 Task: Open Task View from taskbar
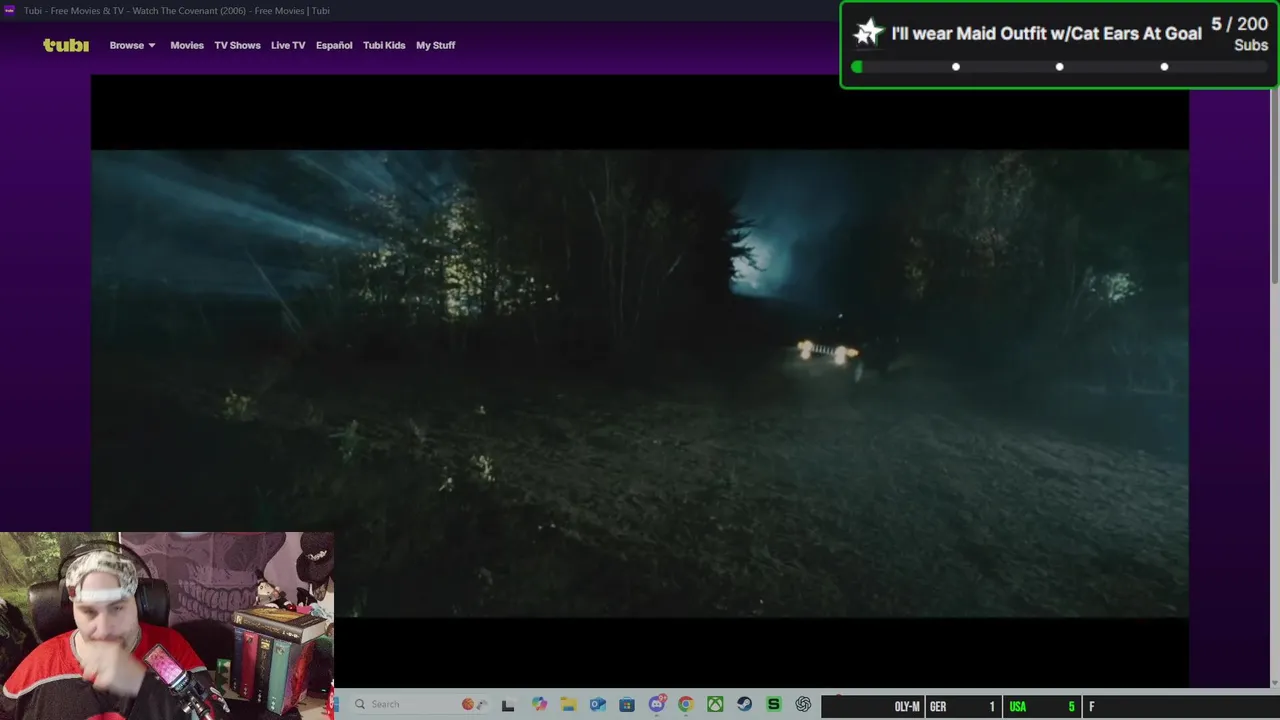pos(508,705)
